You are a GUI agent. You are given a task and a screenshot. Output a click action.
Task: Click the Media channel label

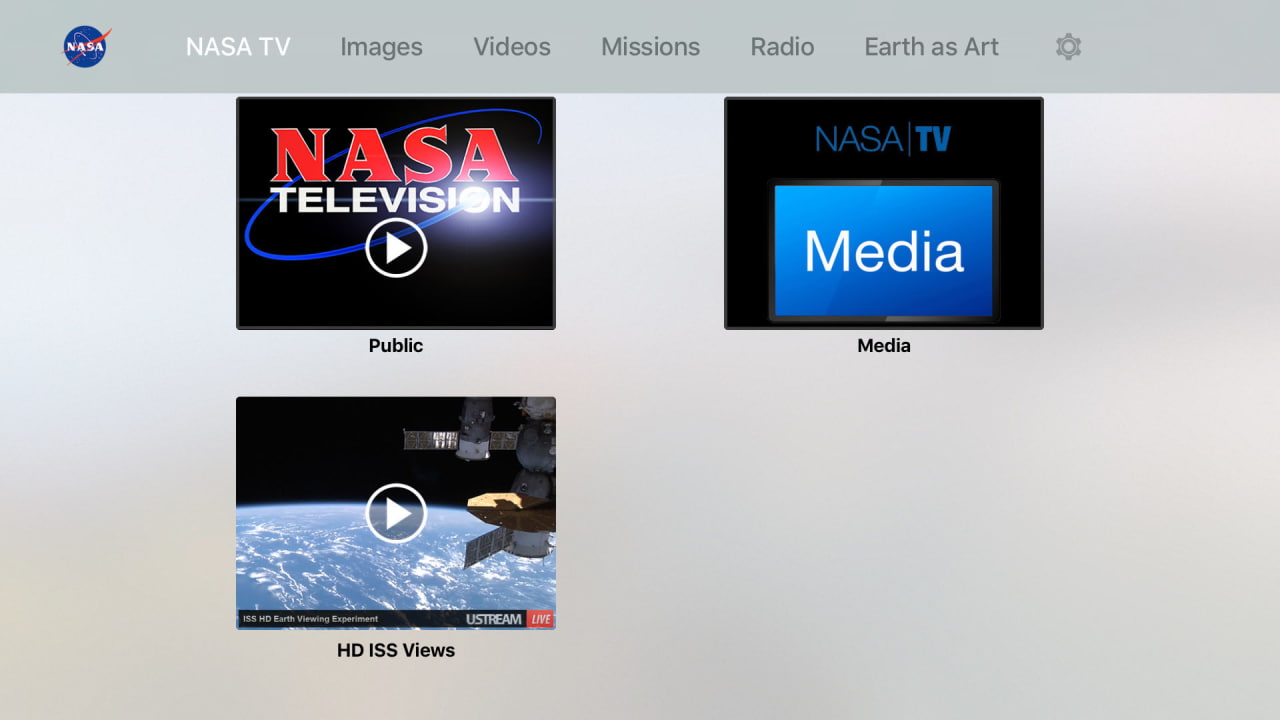884,346
